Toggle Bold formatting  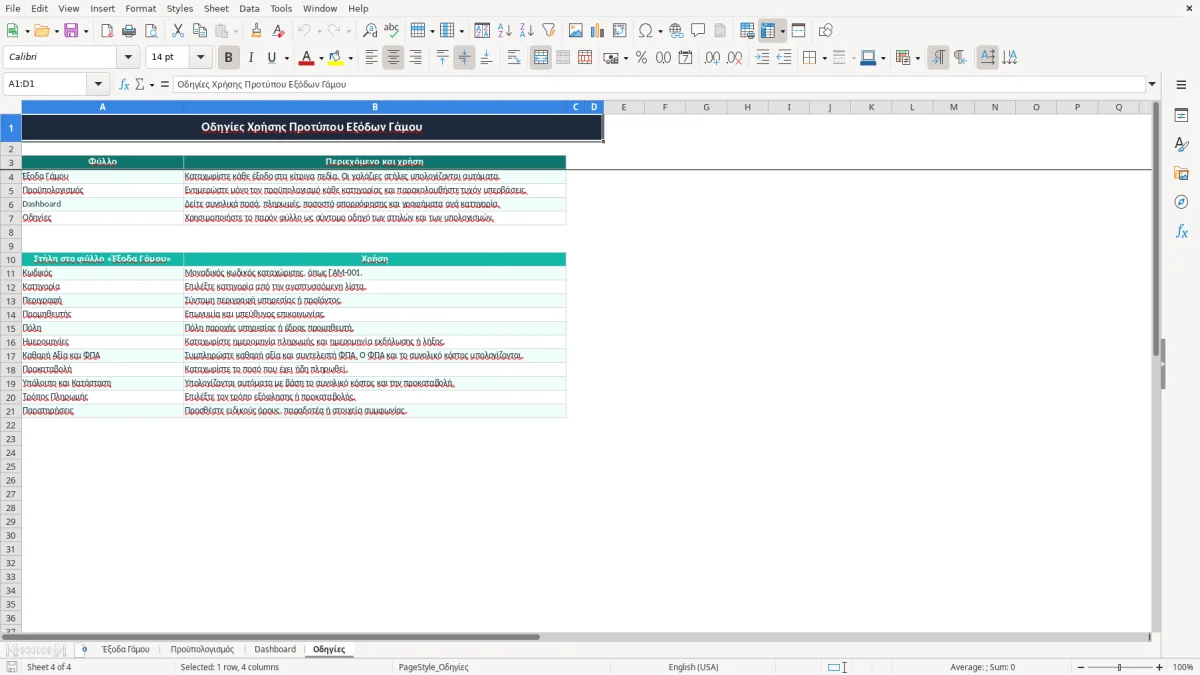pyautogui.click(x=228, y=58)
